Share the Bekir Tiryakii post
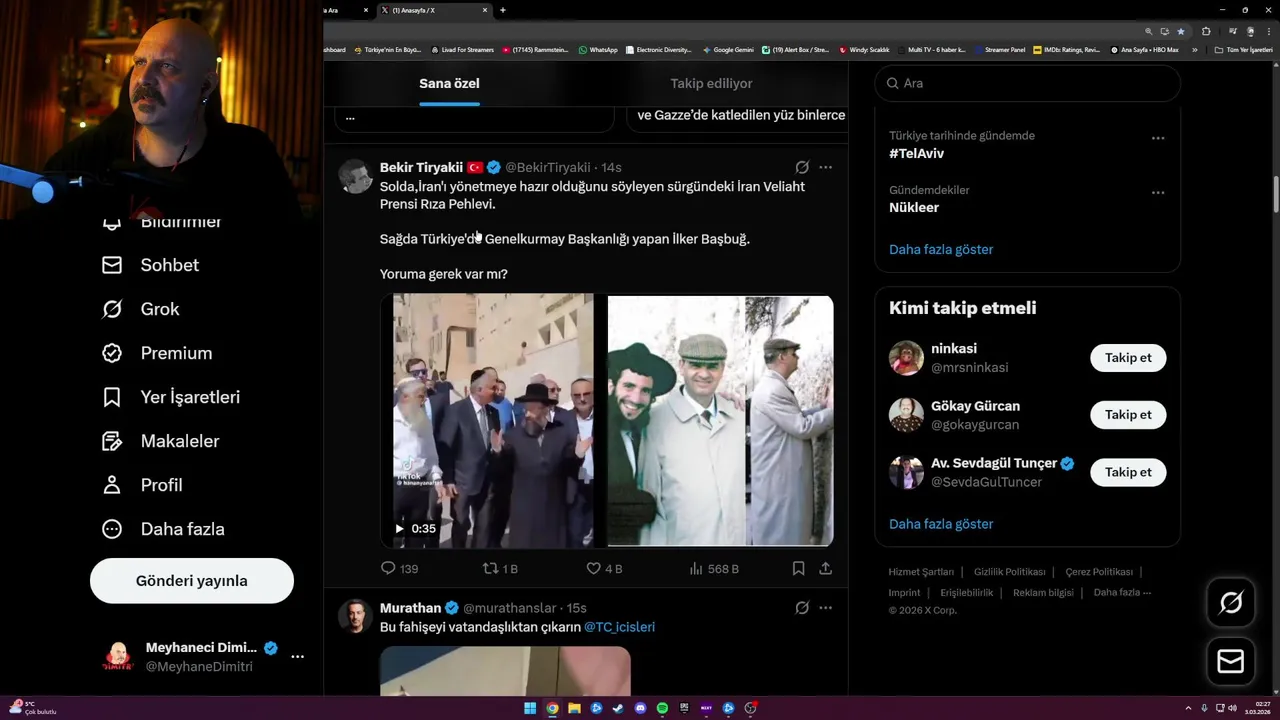Viewport: 1280px width, 720px height. (x=825, y=568)
